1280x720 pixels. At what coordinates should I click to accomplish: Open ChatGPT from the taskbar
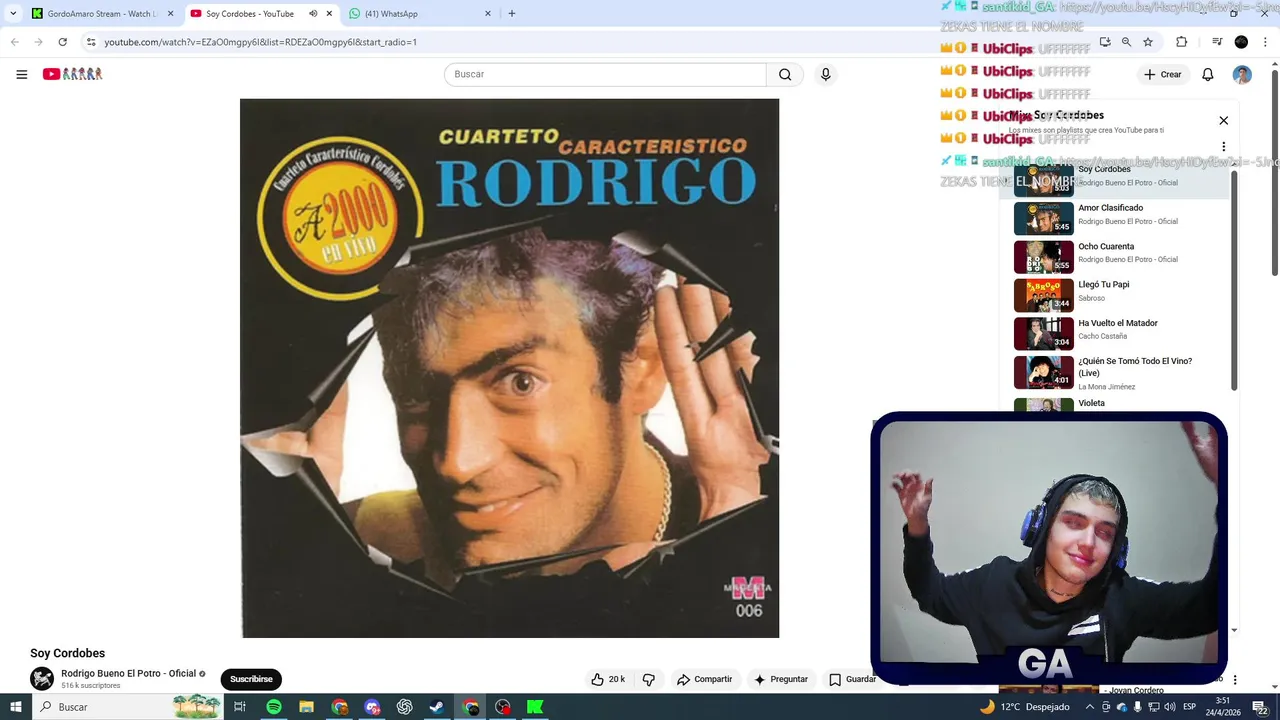point(404,707)
